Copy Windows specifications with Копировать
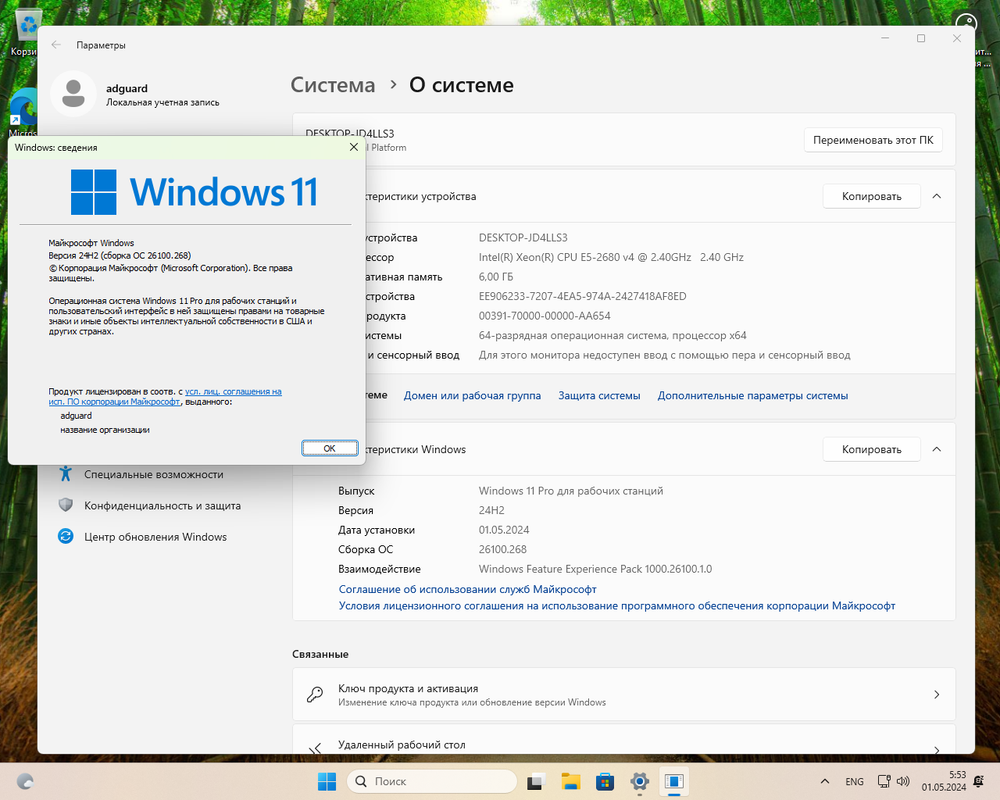This screenshot has height=800, width=1000. click(871, 449)
